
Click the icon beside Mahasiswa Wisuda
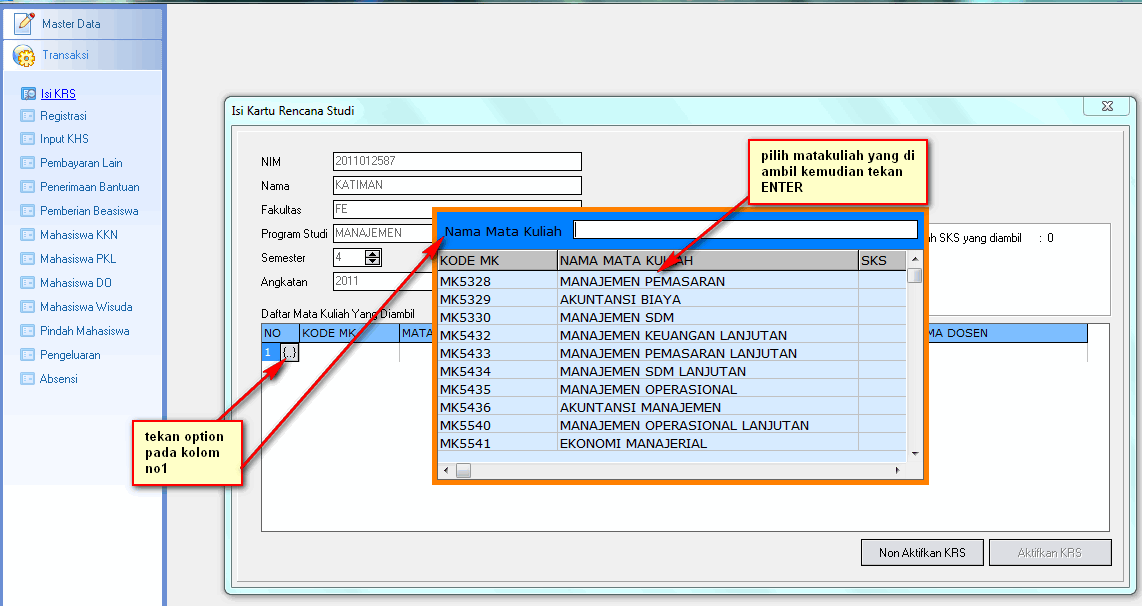tap(28, 307)
